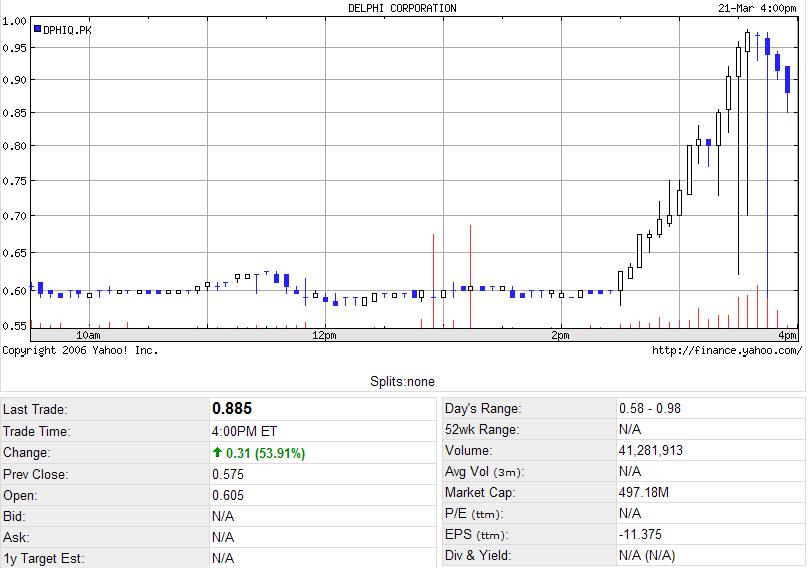Click the DELPHI CORPORATION chart title
The width and height of the screenshot is (809, 568).
(x=402, y=8)
